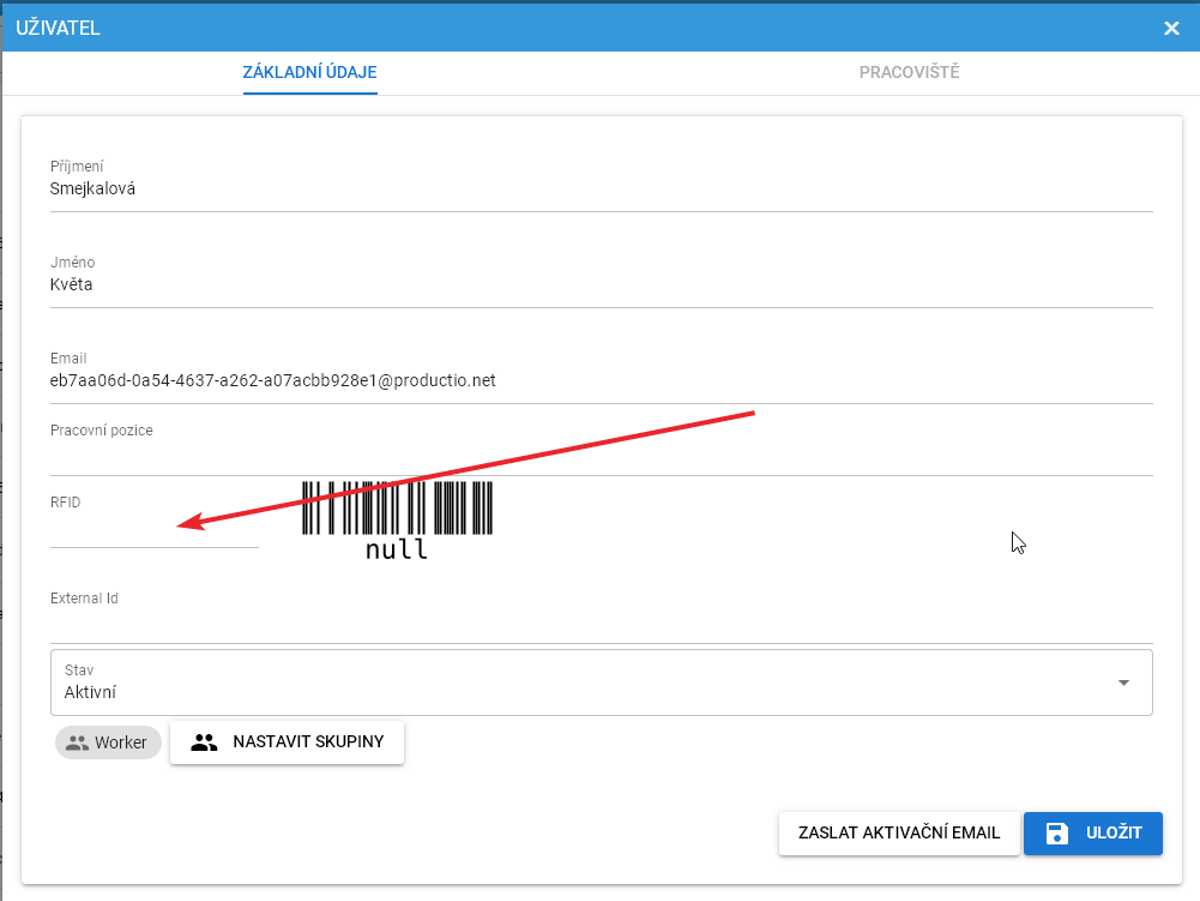This screenshot has height=901, width=1200.
Task: Click the floppy disk save icon
Action: coord(1057,833)
